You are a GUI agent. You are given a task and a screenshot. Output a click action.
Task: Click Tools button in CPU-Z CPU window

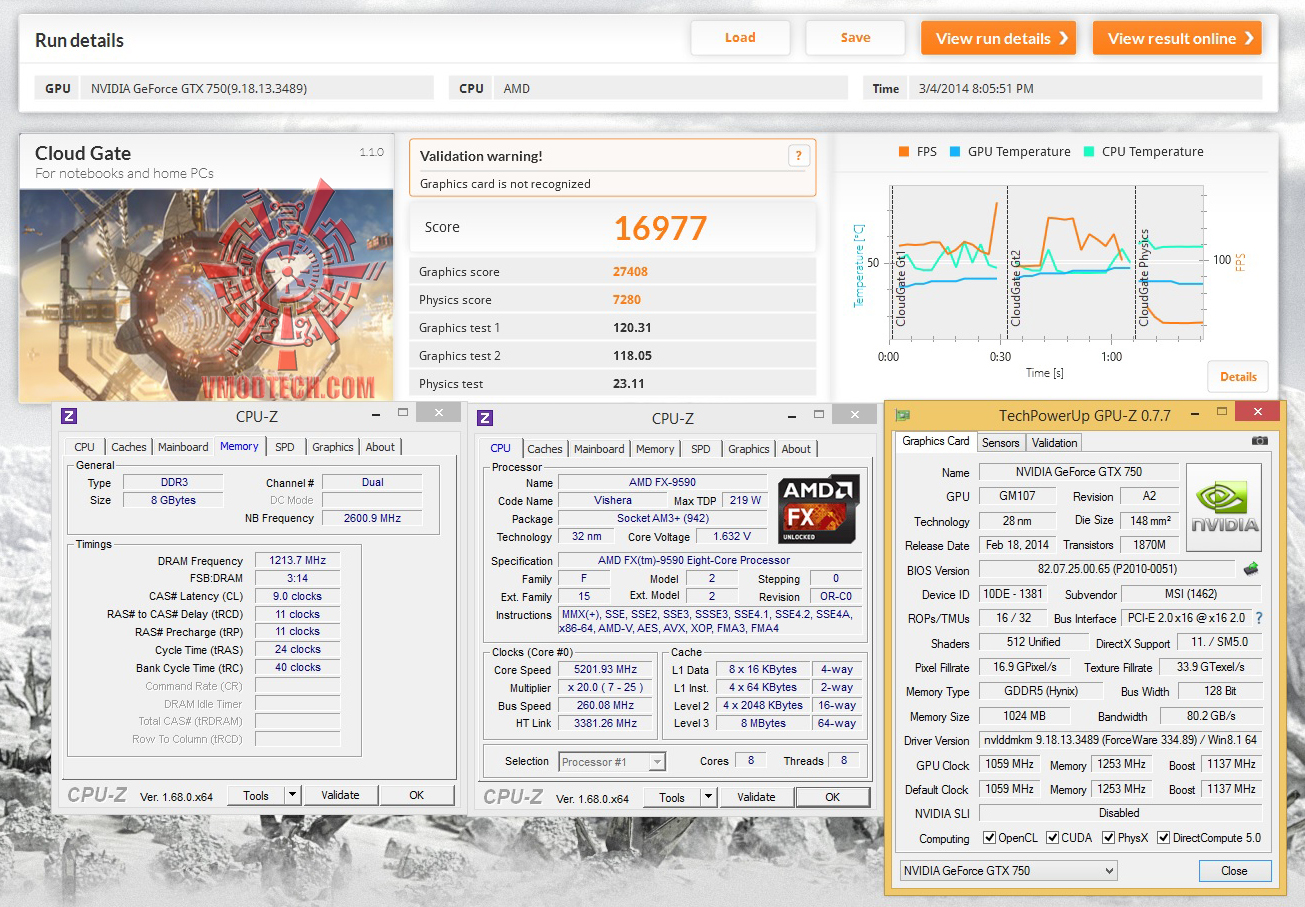pos(672,797)
